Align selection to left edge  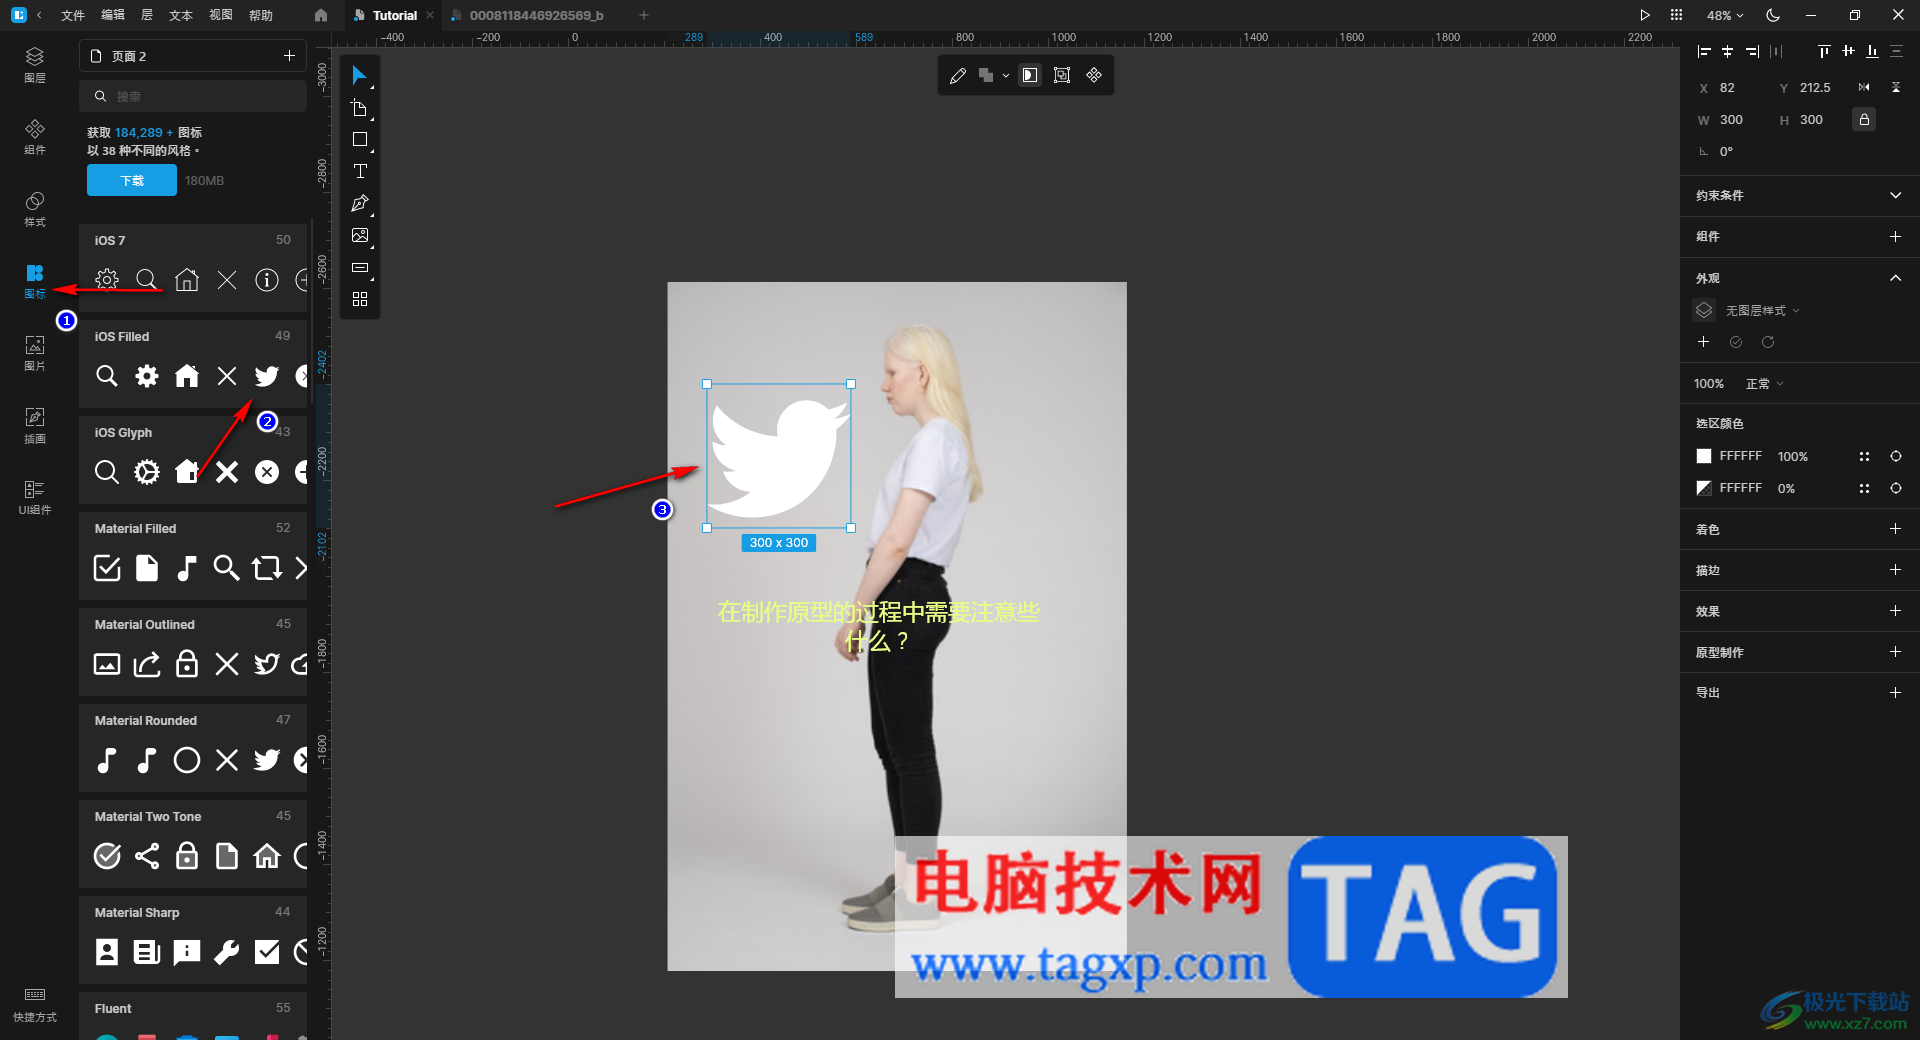(x=1704, y=51)
